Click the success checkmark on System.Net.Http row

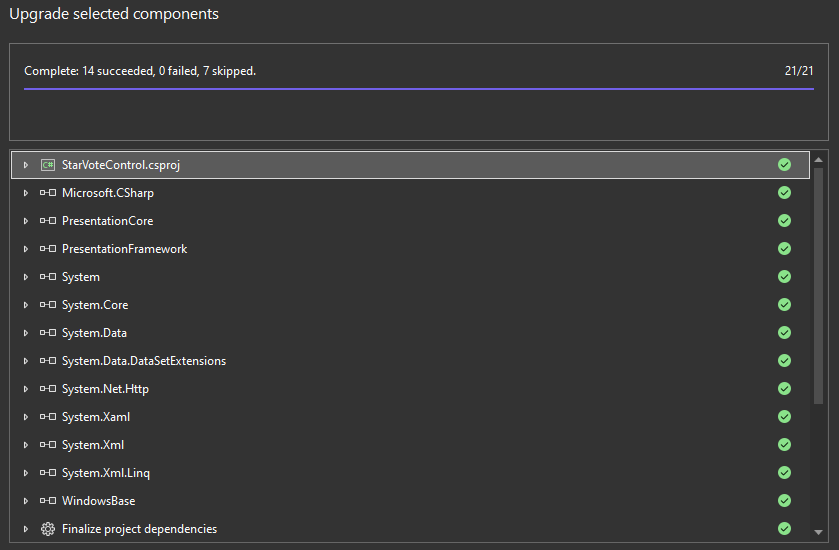point(784,389)
